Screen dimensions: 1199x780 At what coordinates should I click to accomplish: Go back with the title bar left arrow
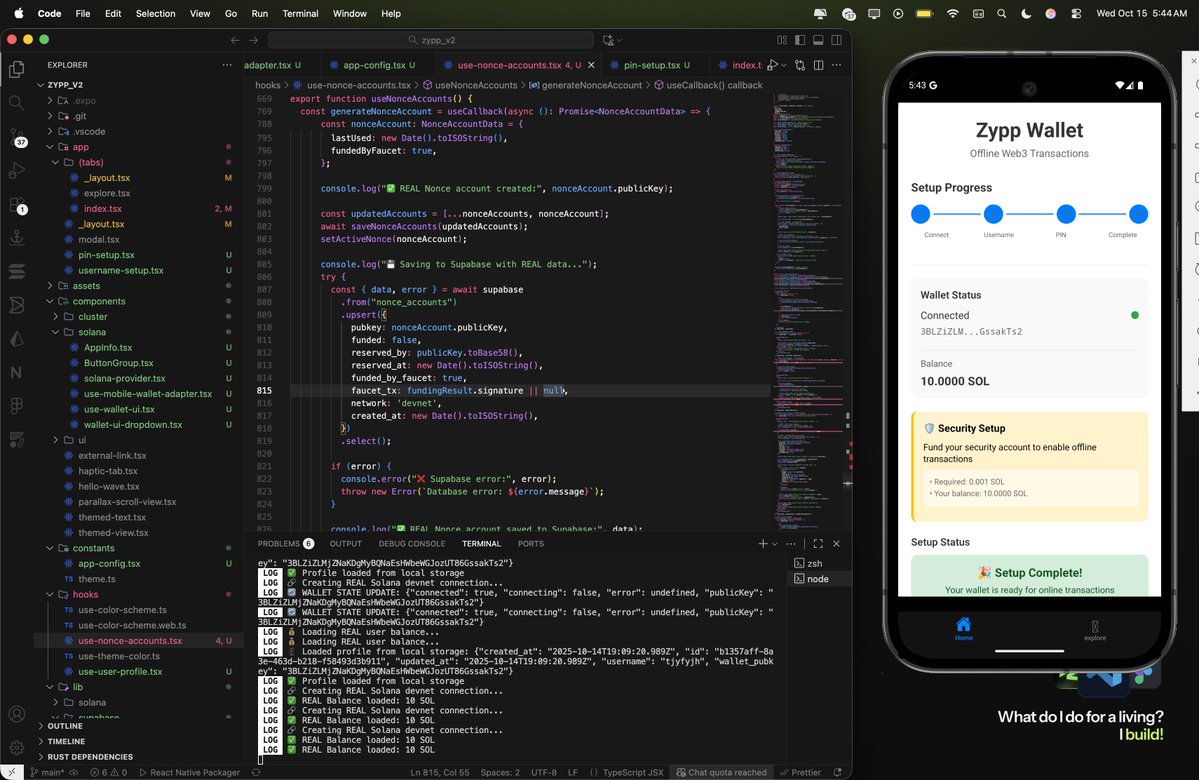tap(235, 40)
